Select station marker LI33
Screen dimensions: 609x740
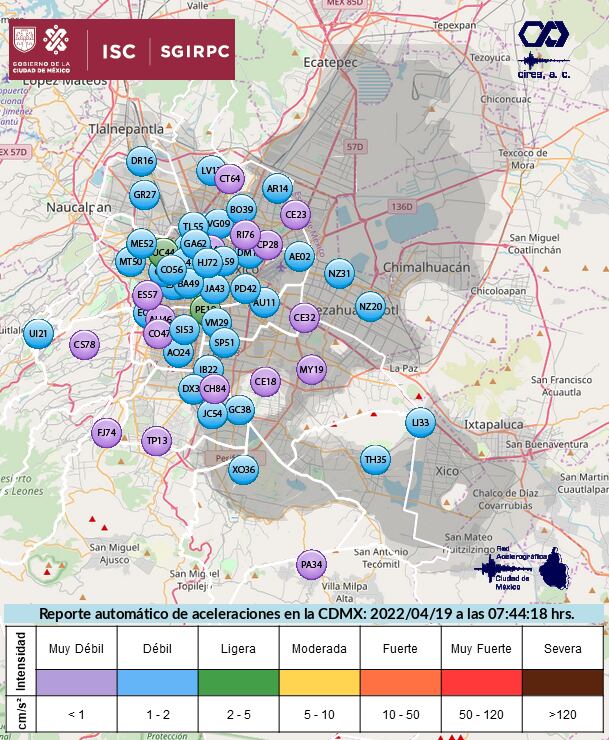pos(420,423)
